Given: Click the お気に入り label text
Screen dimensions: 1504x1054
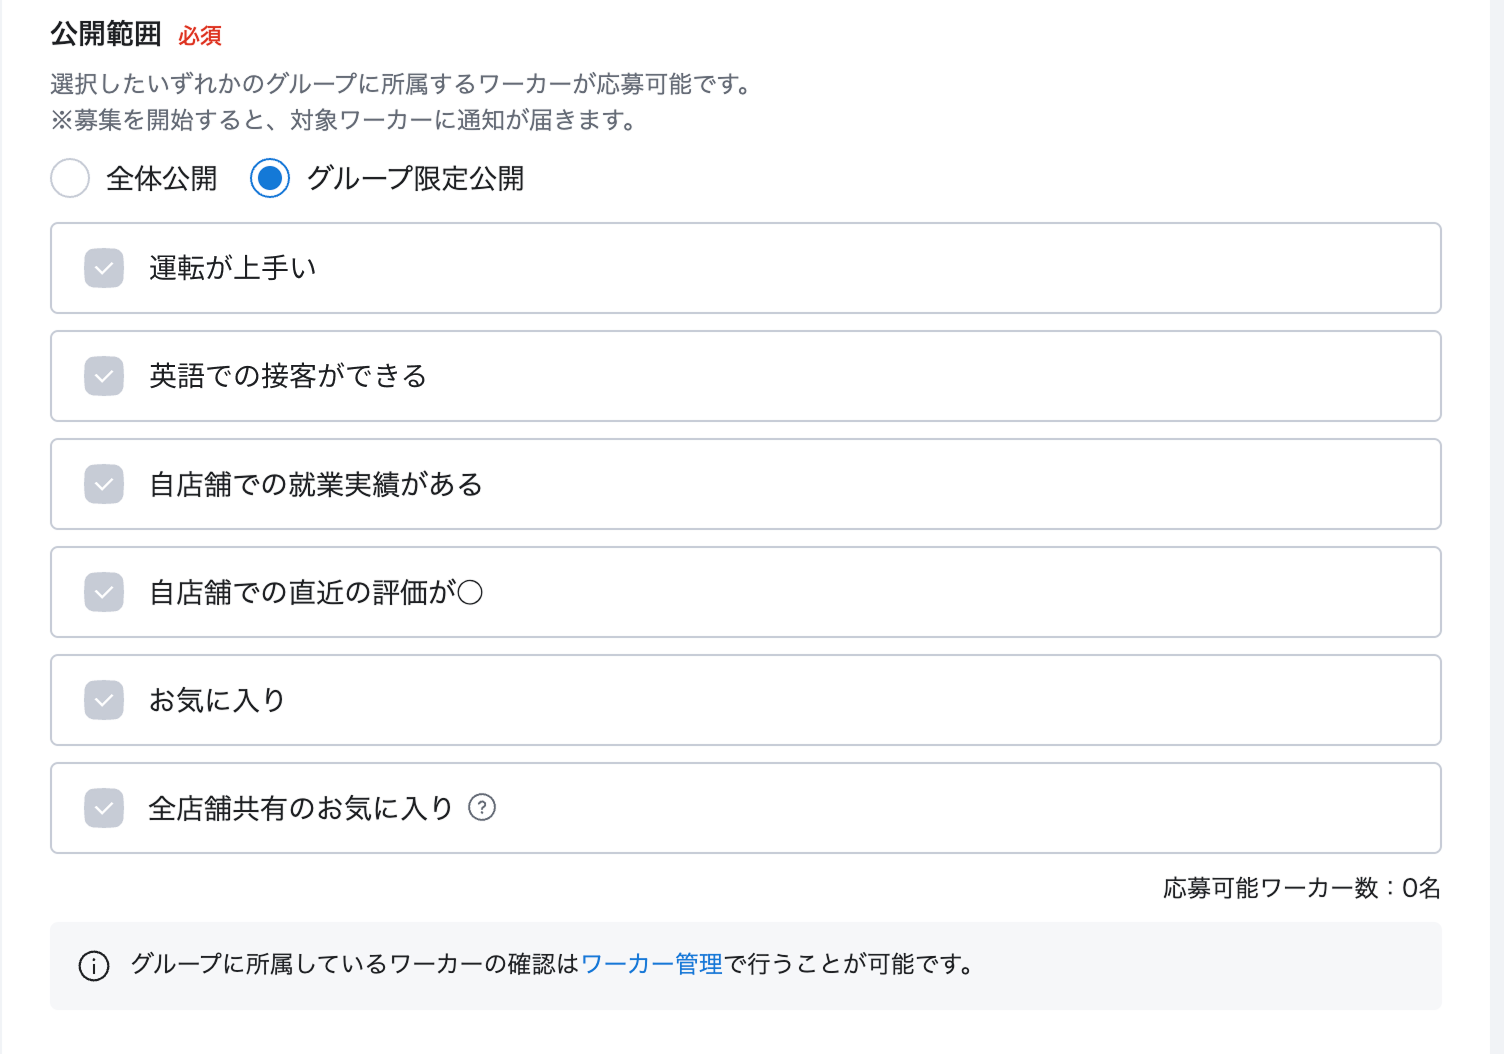Looking at the screenshot, I should coord(217,700).
